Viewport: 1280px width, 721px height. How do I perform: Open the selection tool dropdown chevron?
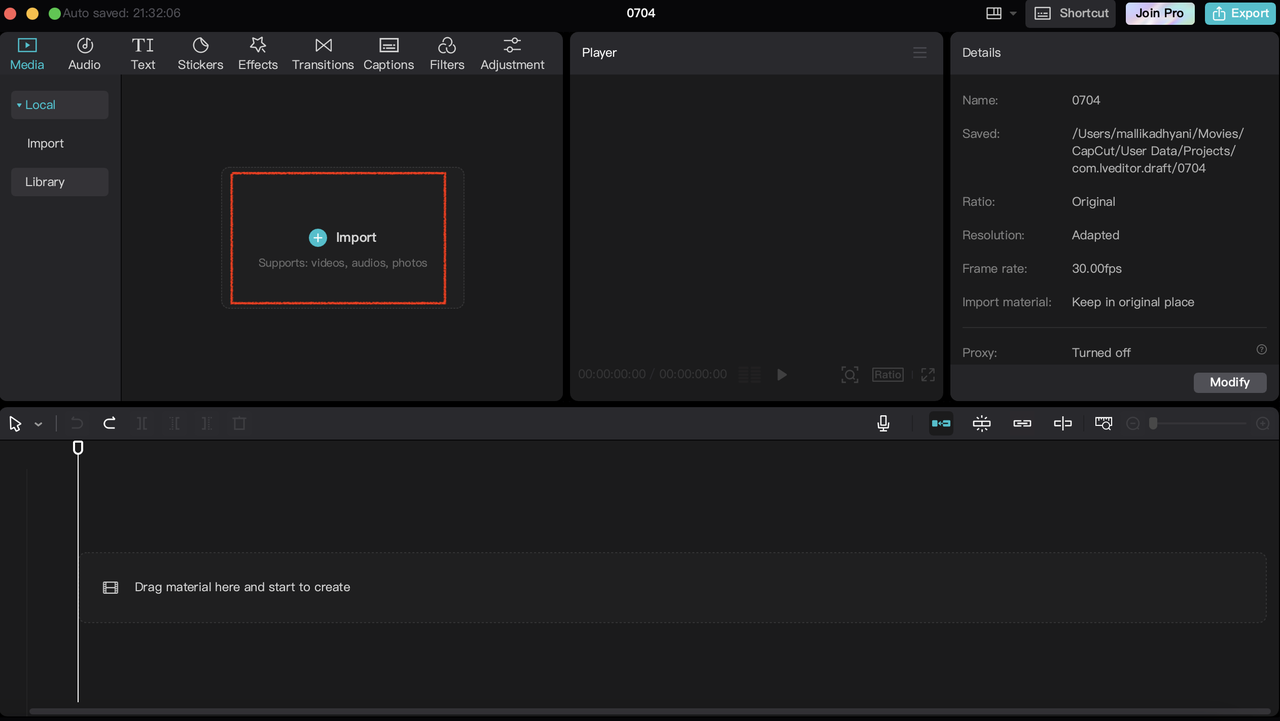[38, 423]
